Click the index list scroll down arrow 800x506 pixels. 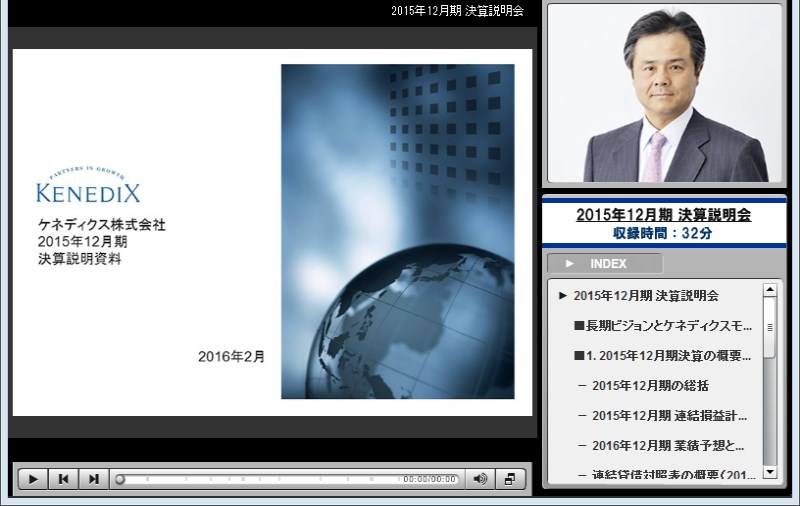770,472
